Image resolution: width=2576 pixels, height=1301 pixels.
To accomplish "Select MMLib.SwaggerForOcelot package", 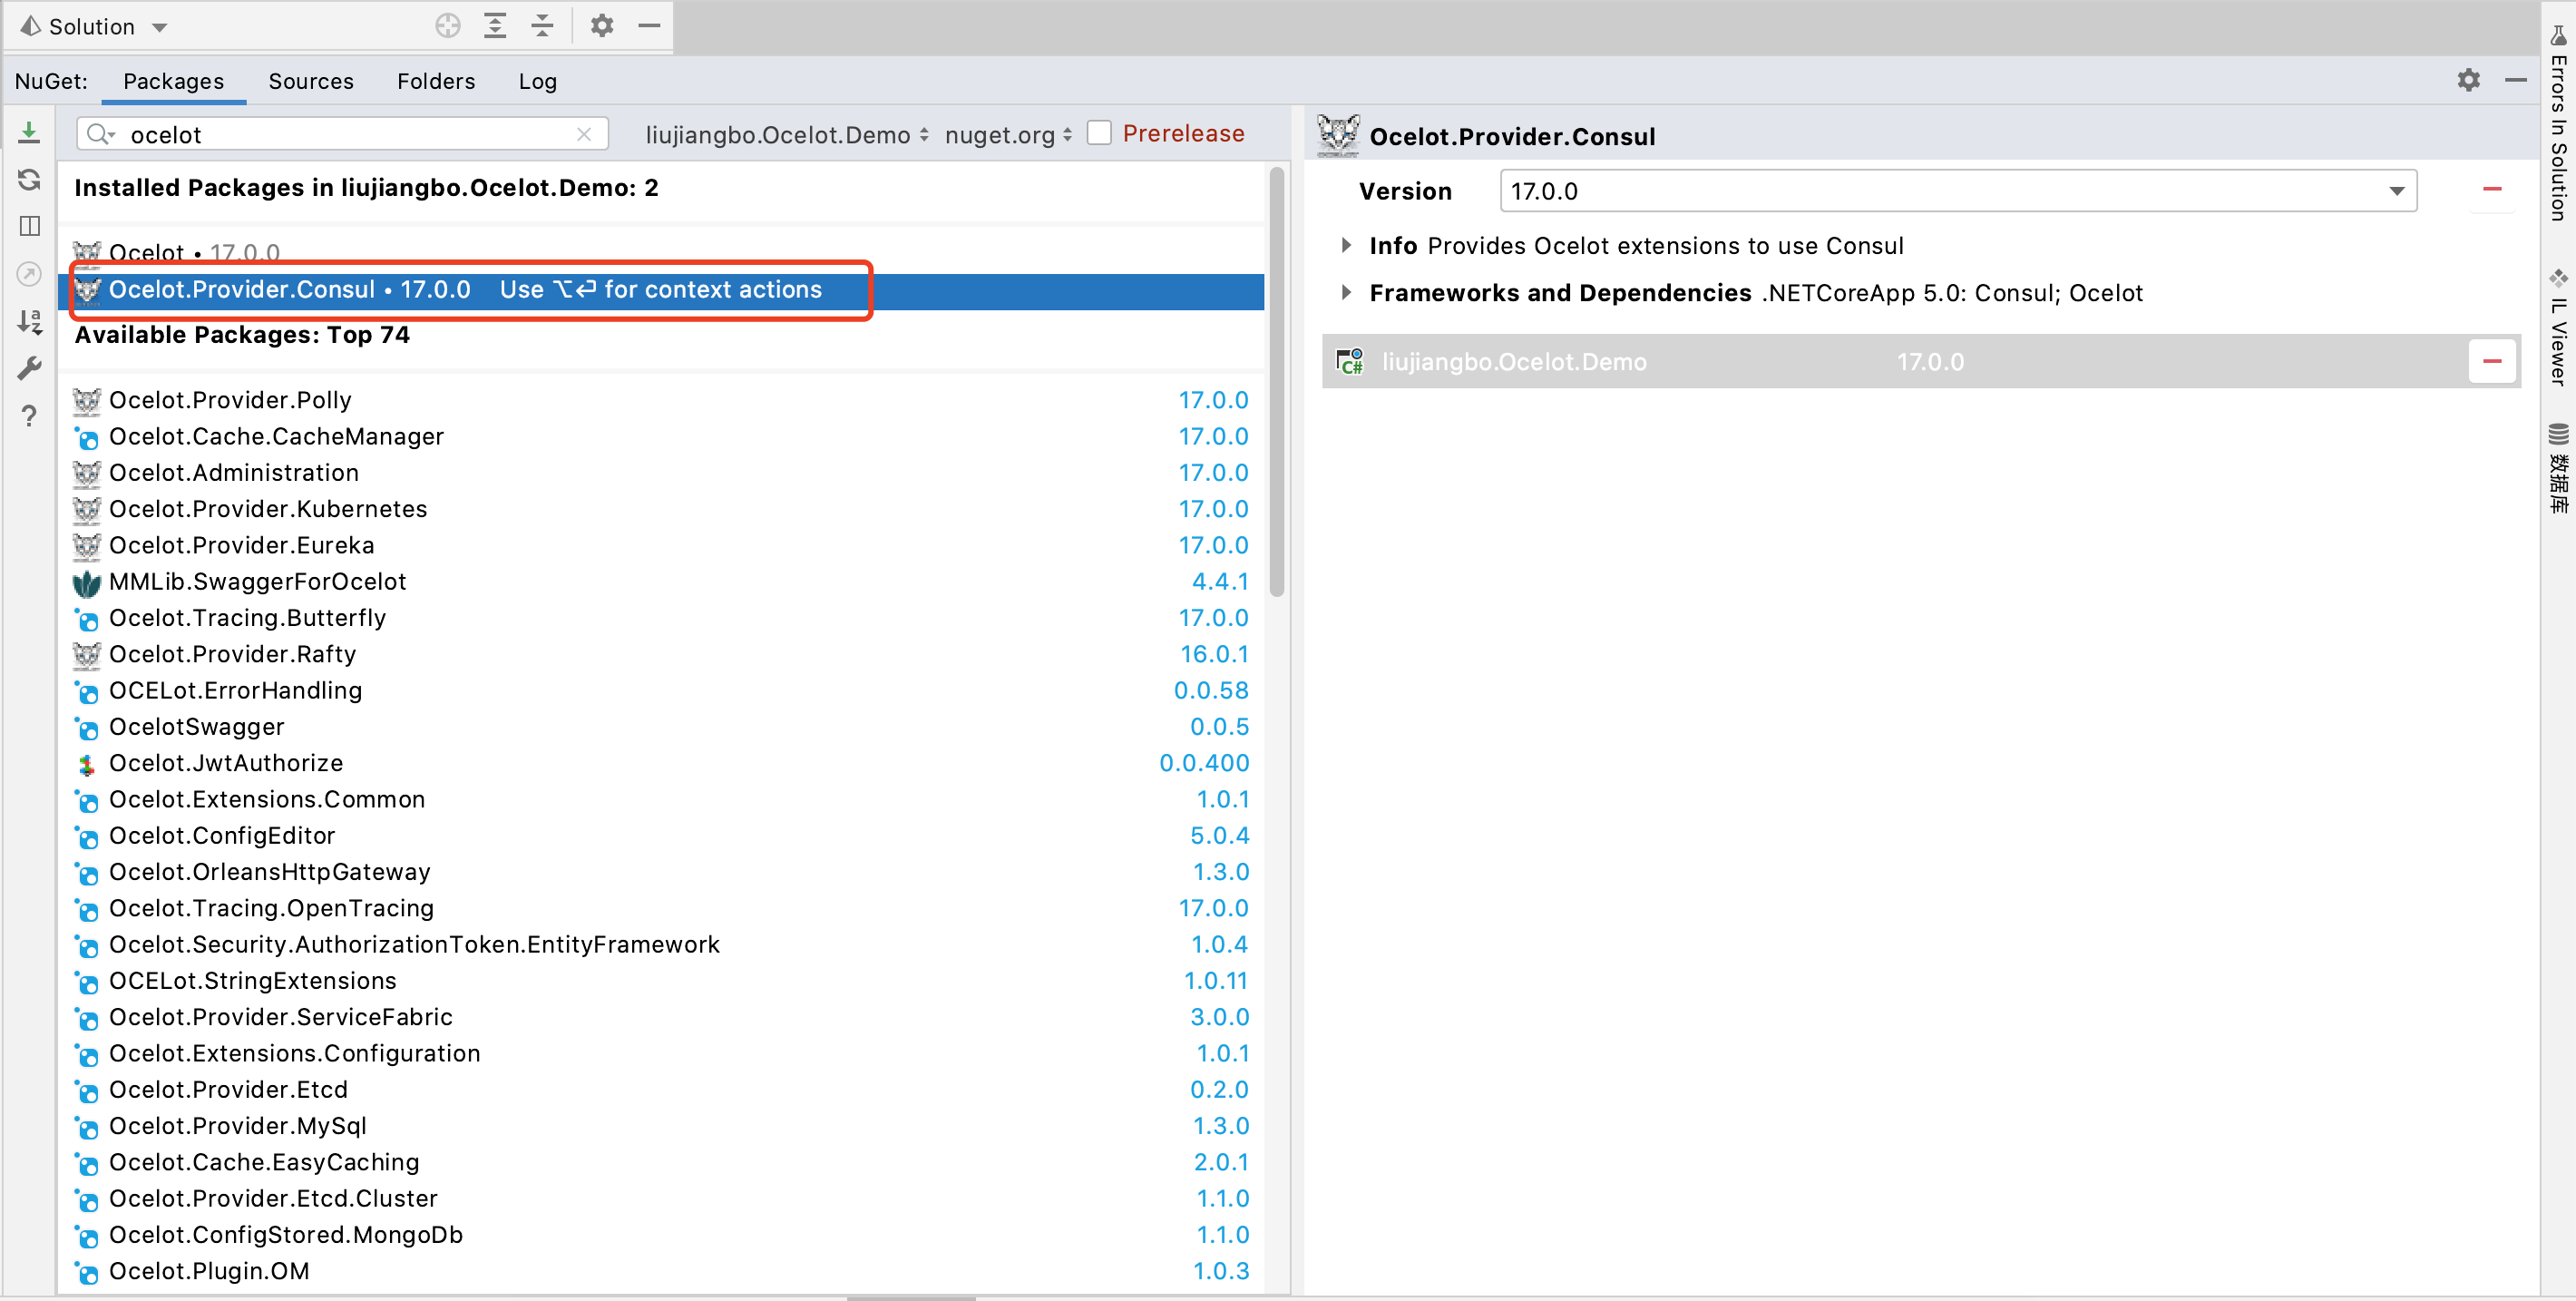I will coord(661,582).
